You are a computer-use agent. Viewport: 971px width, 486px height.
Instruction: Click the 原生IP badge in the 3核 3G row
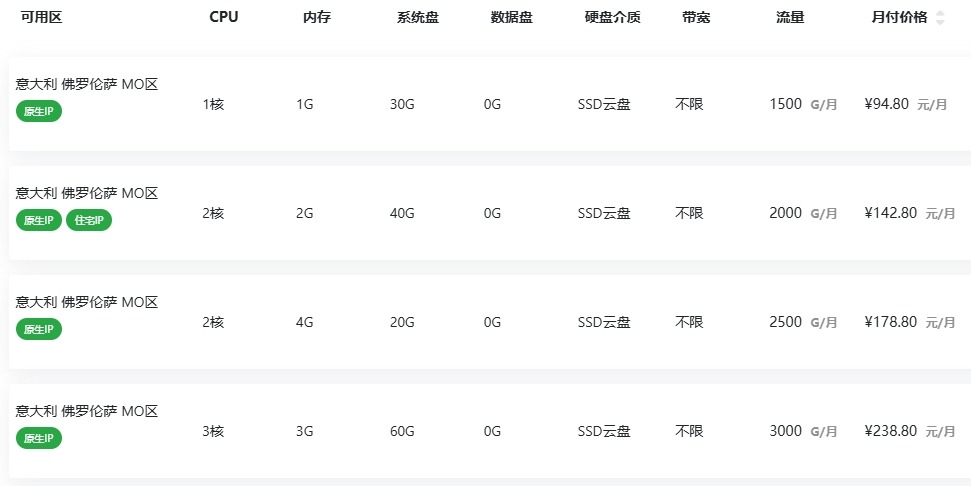pos(39,438)
